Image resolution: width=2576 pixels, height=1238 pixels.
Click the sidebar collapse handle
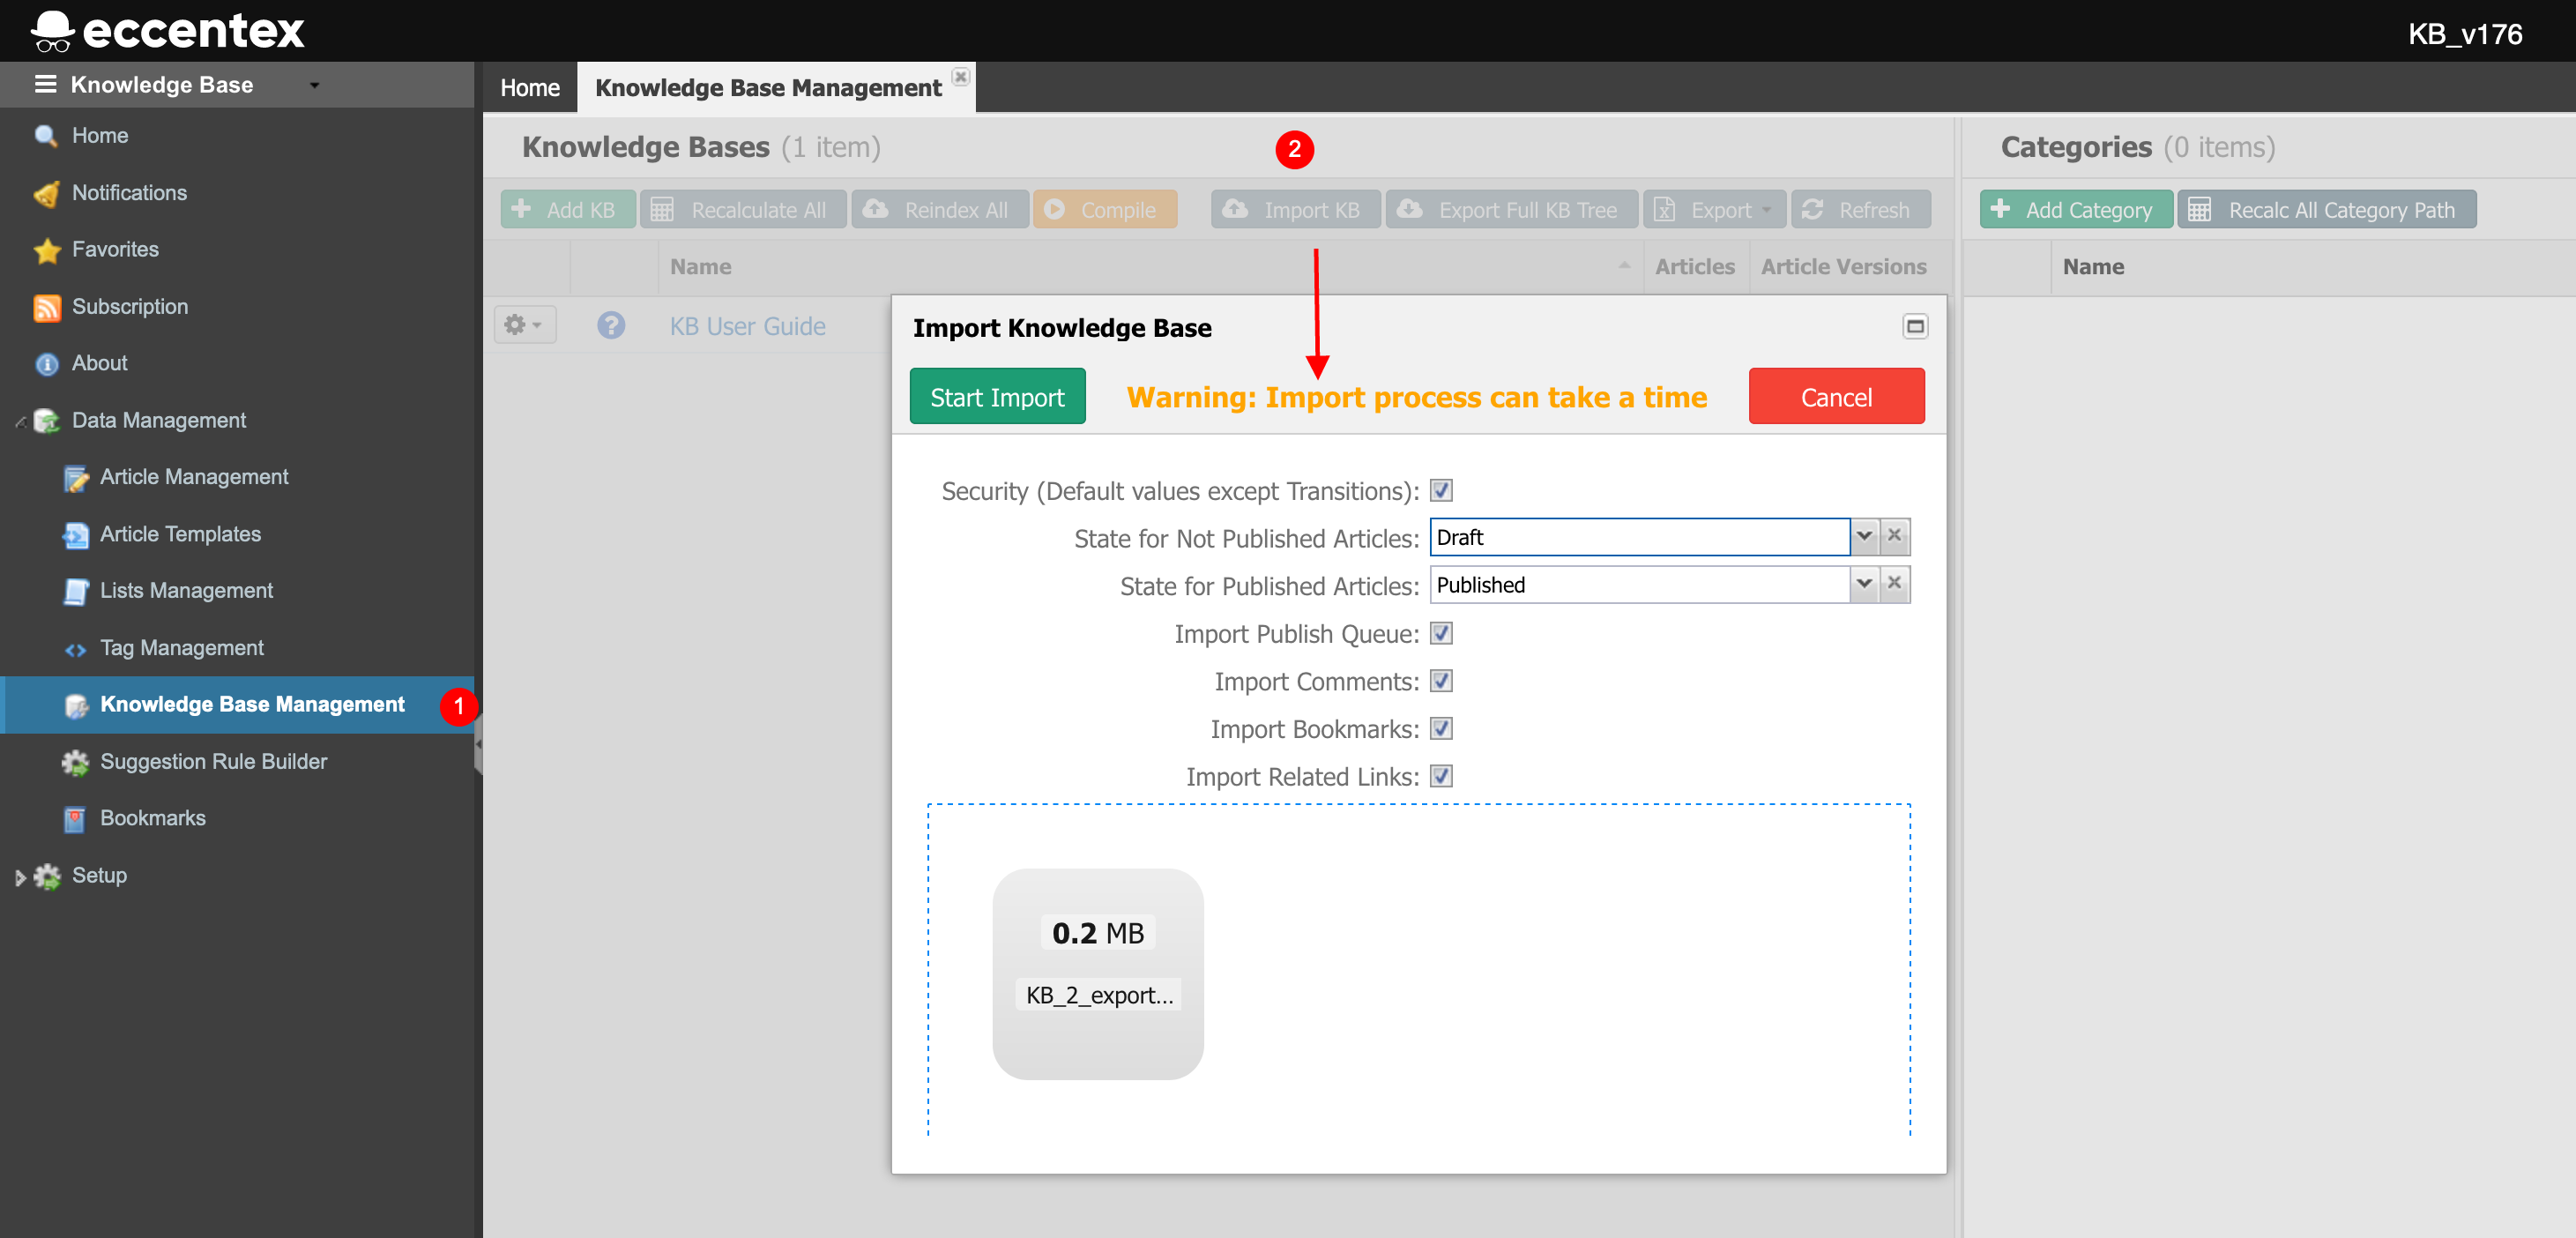(x=479, y=745)
